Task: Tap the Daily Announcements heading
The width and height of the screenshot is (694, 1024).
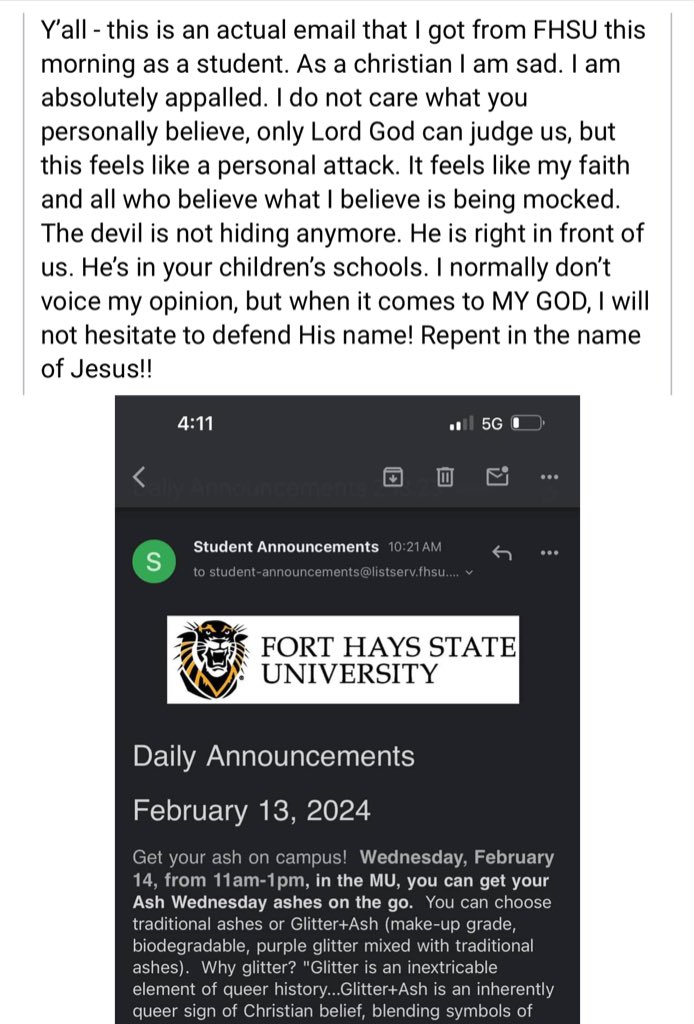Action: tap(274, 756)
